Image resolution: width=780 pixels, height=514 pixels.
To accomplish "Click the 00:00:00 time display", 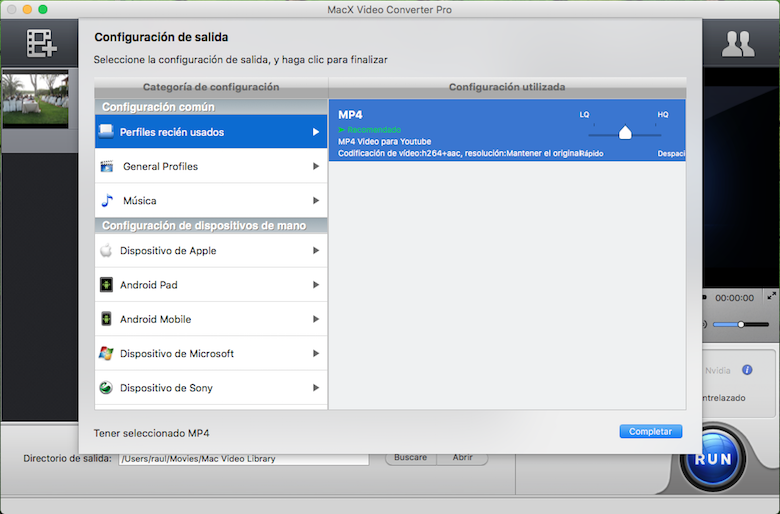I will click(x=734, y=298).
